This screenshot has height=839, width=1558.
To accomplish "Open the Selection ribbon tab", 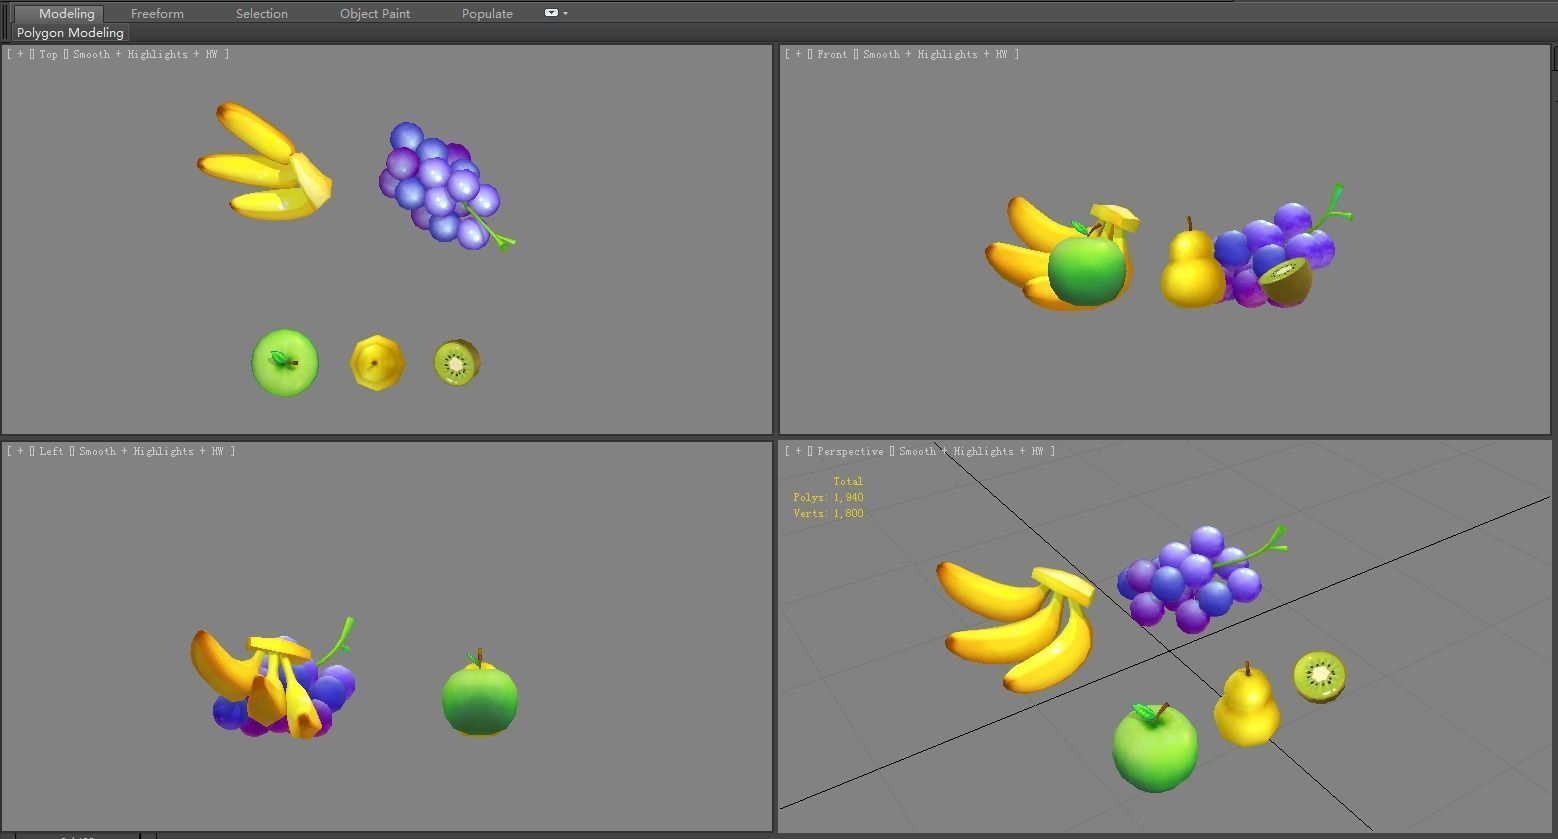I will coord(262,14).
